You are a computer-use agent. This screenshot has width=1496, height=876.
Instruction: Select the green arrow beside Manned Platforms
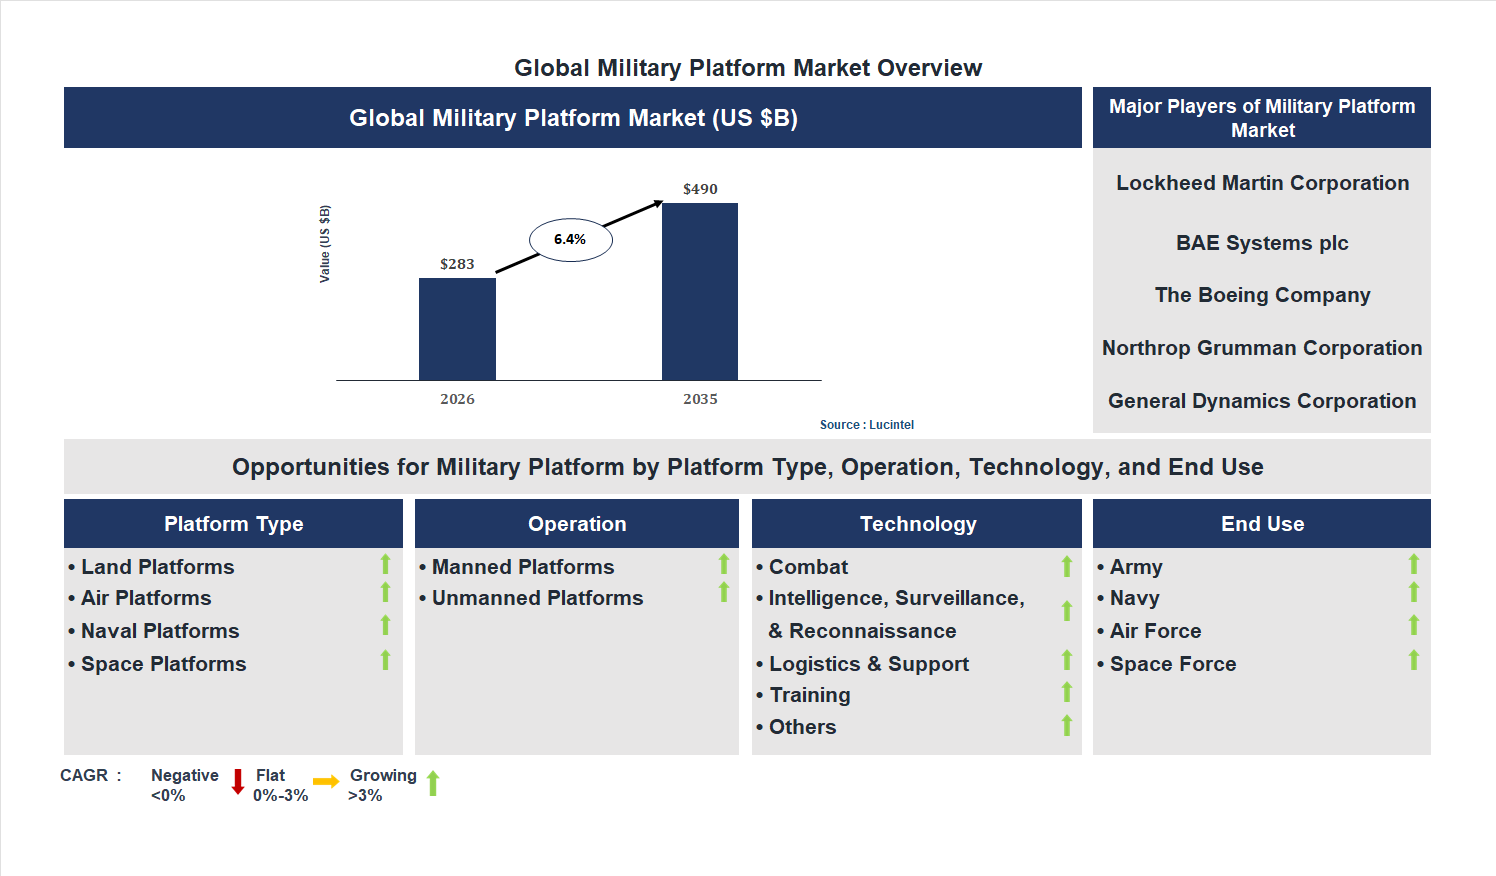click(x=723, y=565)
